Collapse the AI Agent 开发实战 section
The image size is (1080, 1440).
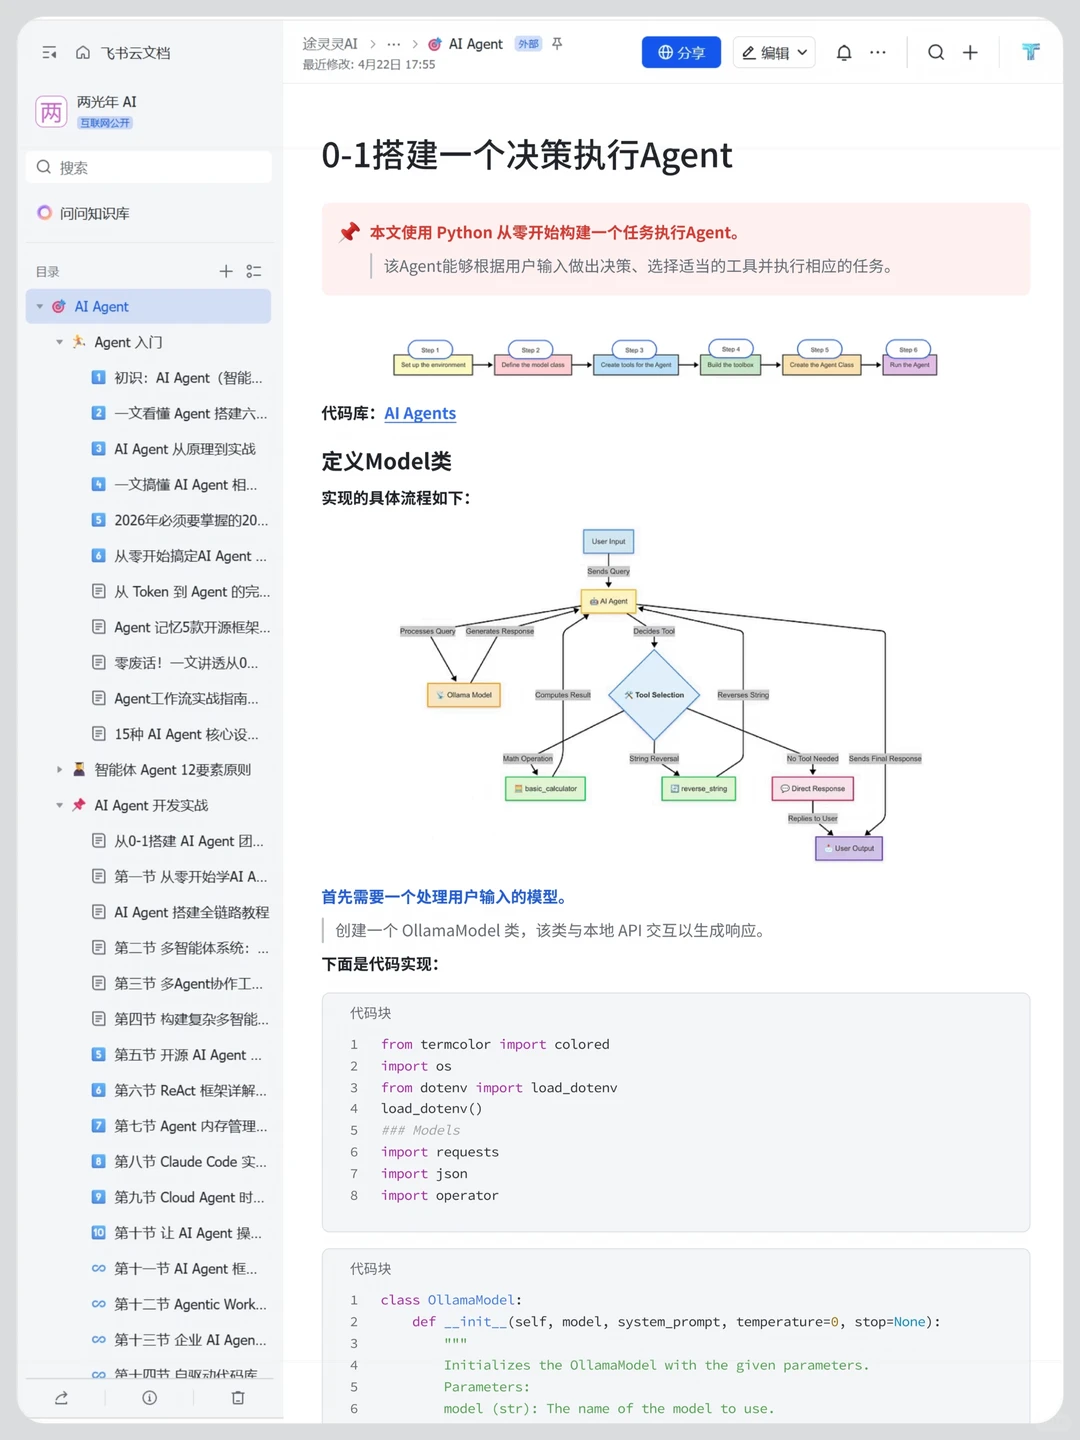tap(59, 805)
